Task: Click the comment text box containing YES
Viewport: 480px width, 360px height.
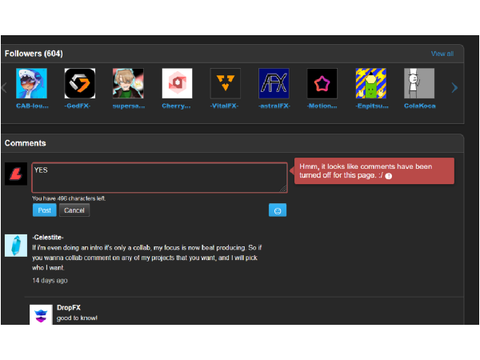Action: click(x=159, y=178)
